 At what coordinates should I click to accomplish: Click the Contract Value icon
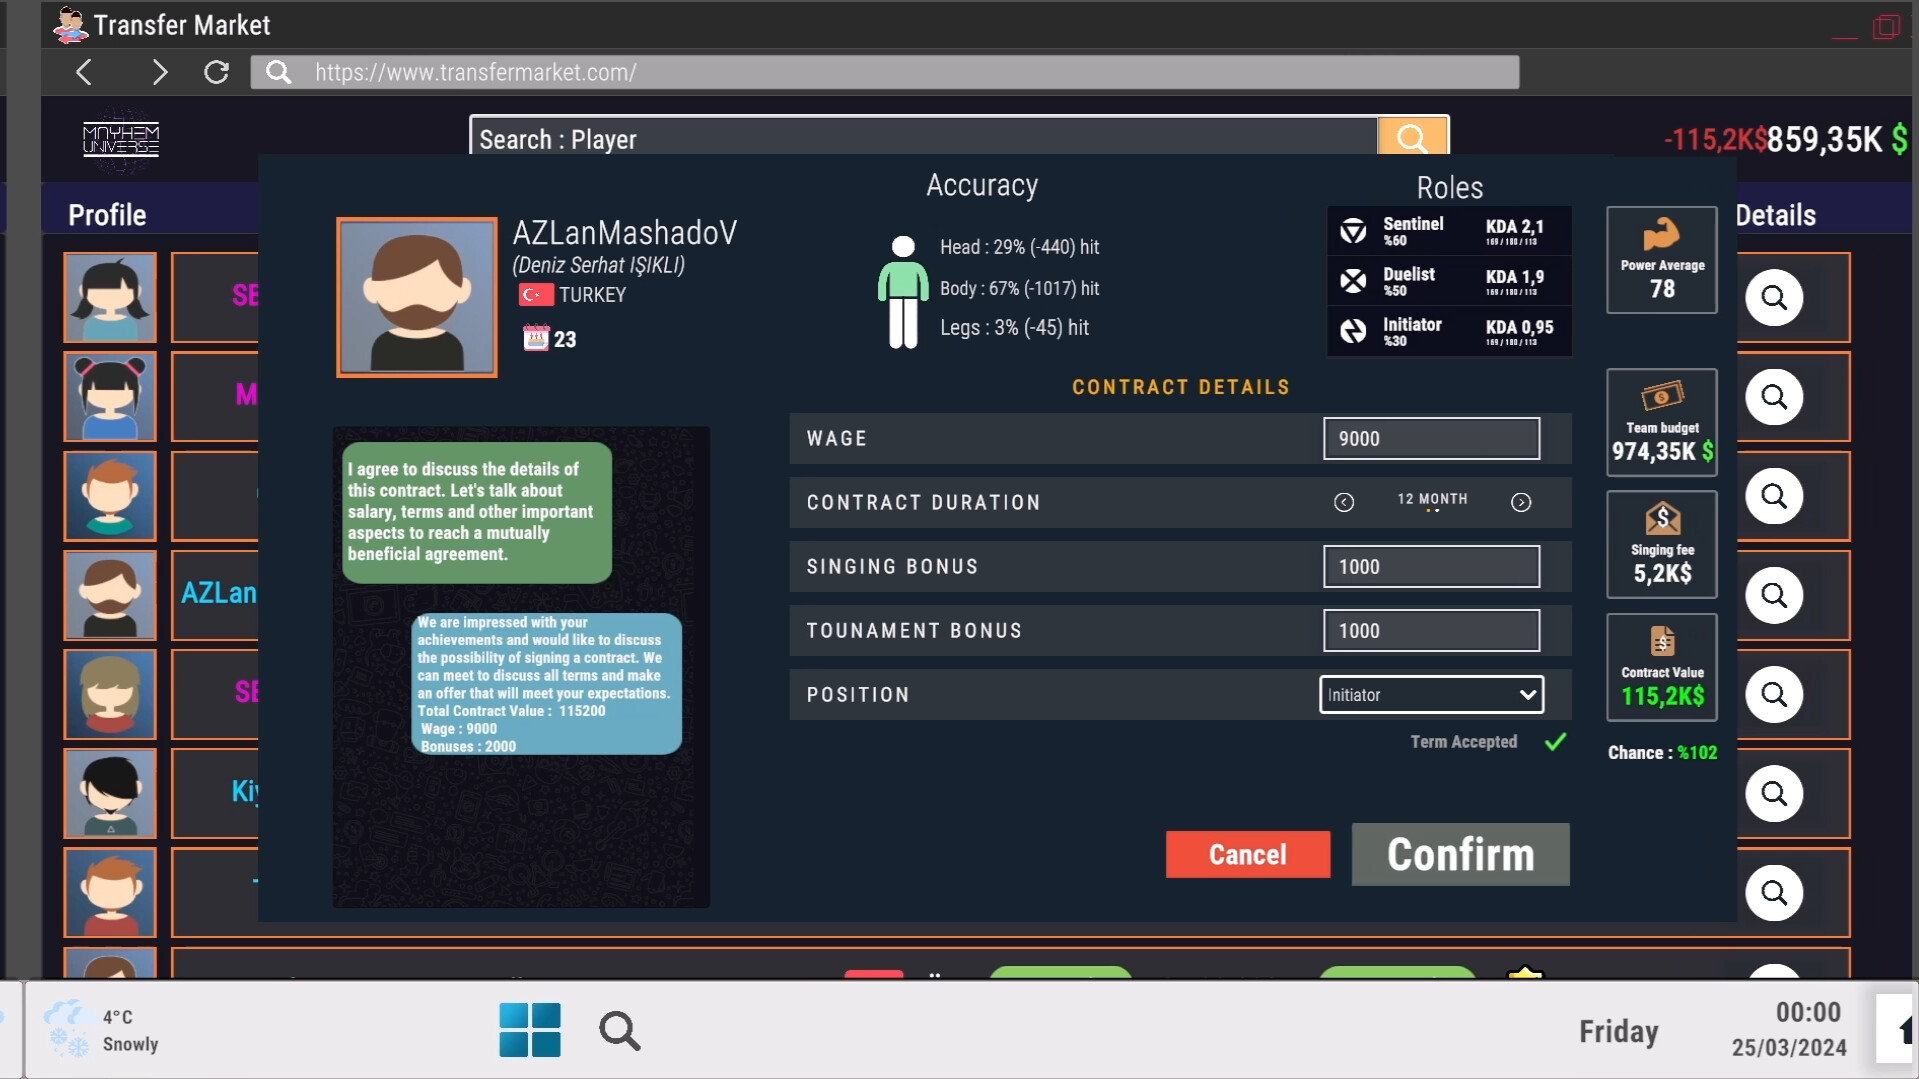coord(1660,641)
